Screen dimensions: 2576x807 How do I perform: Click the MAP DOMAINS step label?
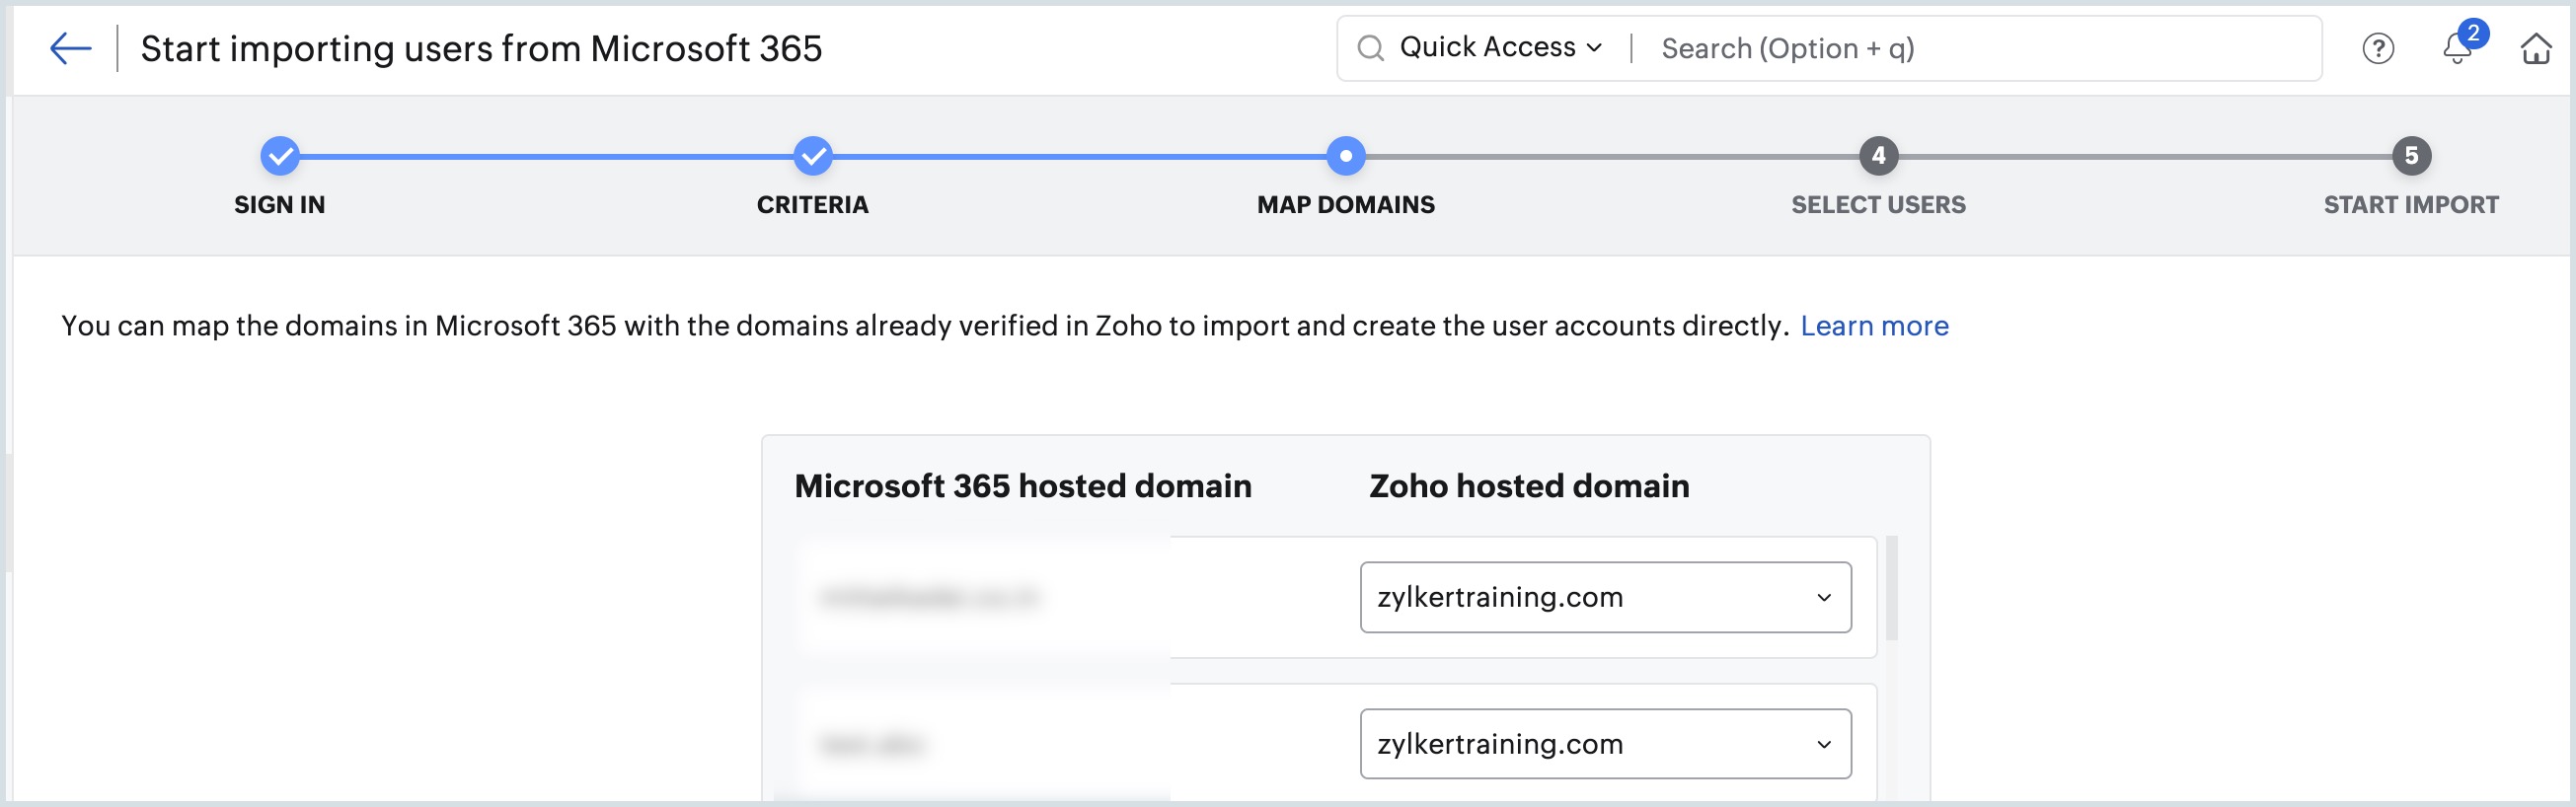[x=1346, y=205]
